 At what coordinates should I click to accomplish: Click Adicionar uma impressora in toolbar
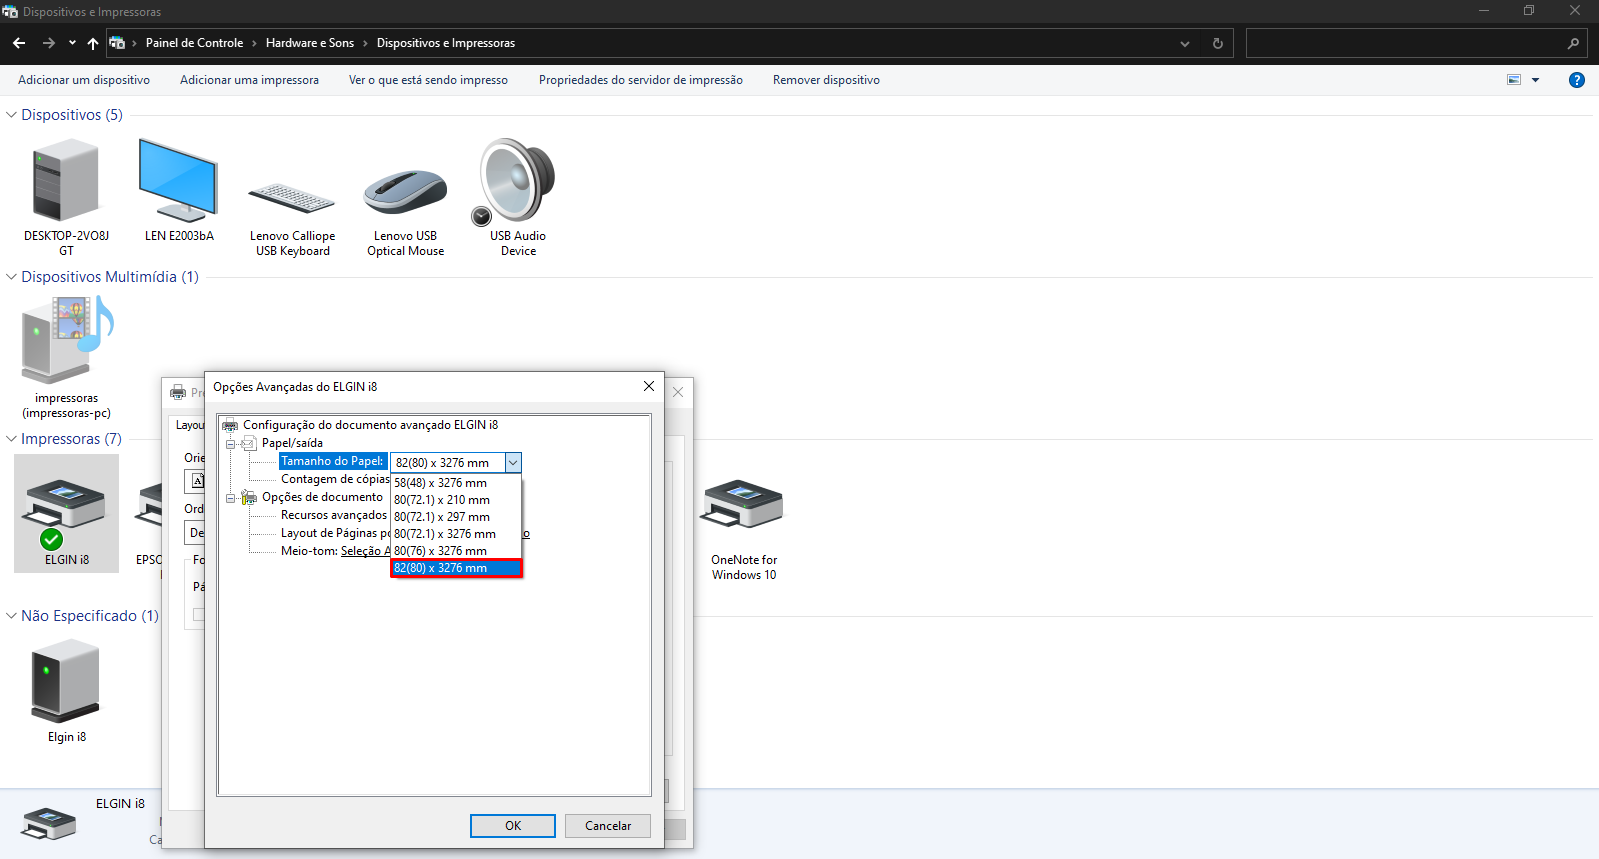249,80
